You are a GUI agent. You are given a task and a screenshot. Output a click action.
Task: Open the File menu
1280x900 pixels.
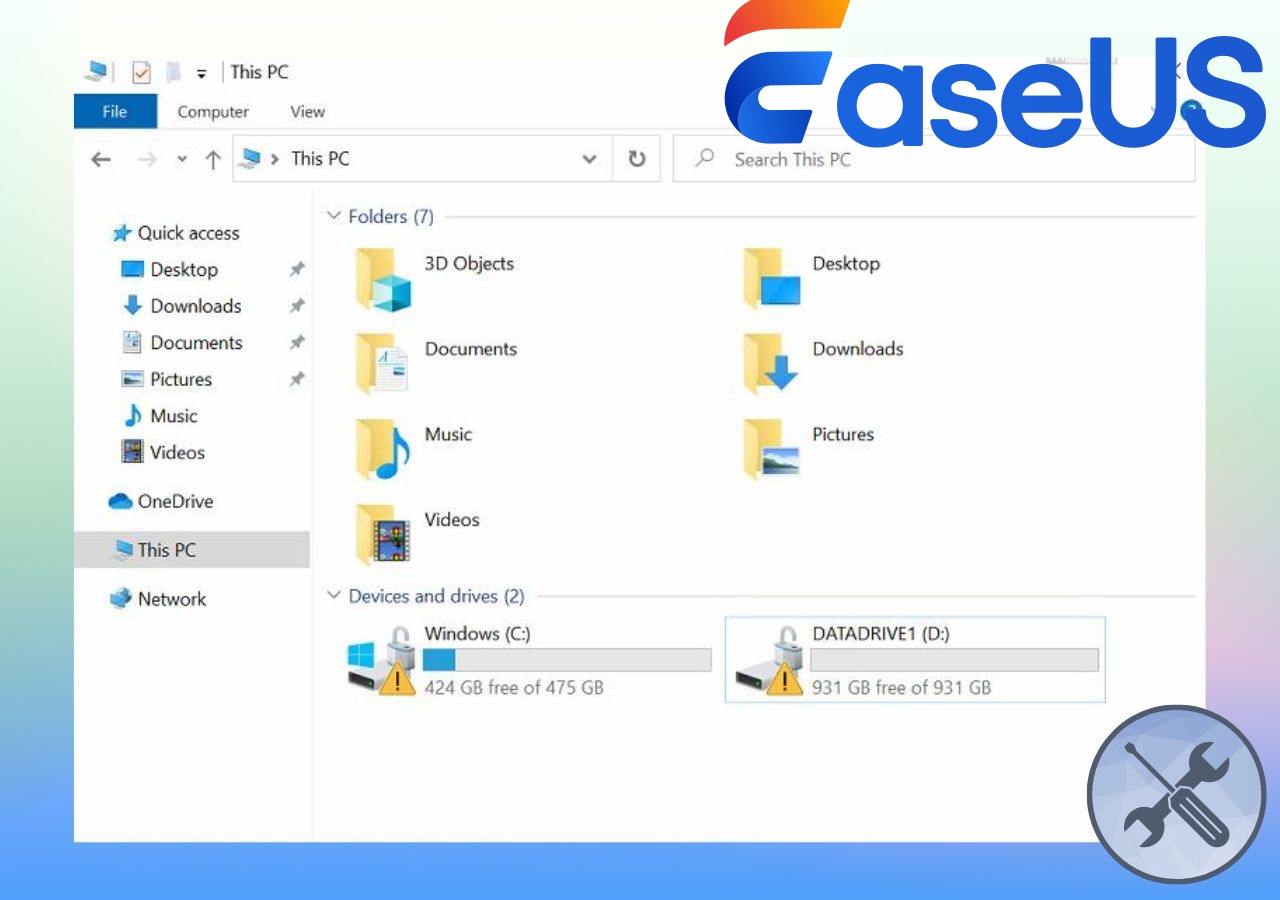pyautogui.click(x=115, y=111)
